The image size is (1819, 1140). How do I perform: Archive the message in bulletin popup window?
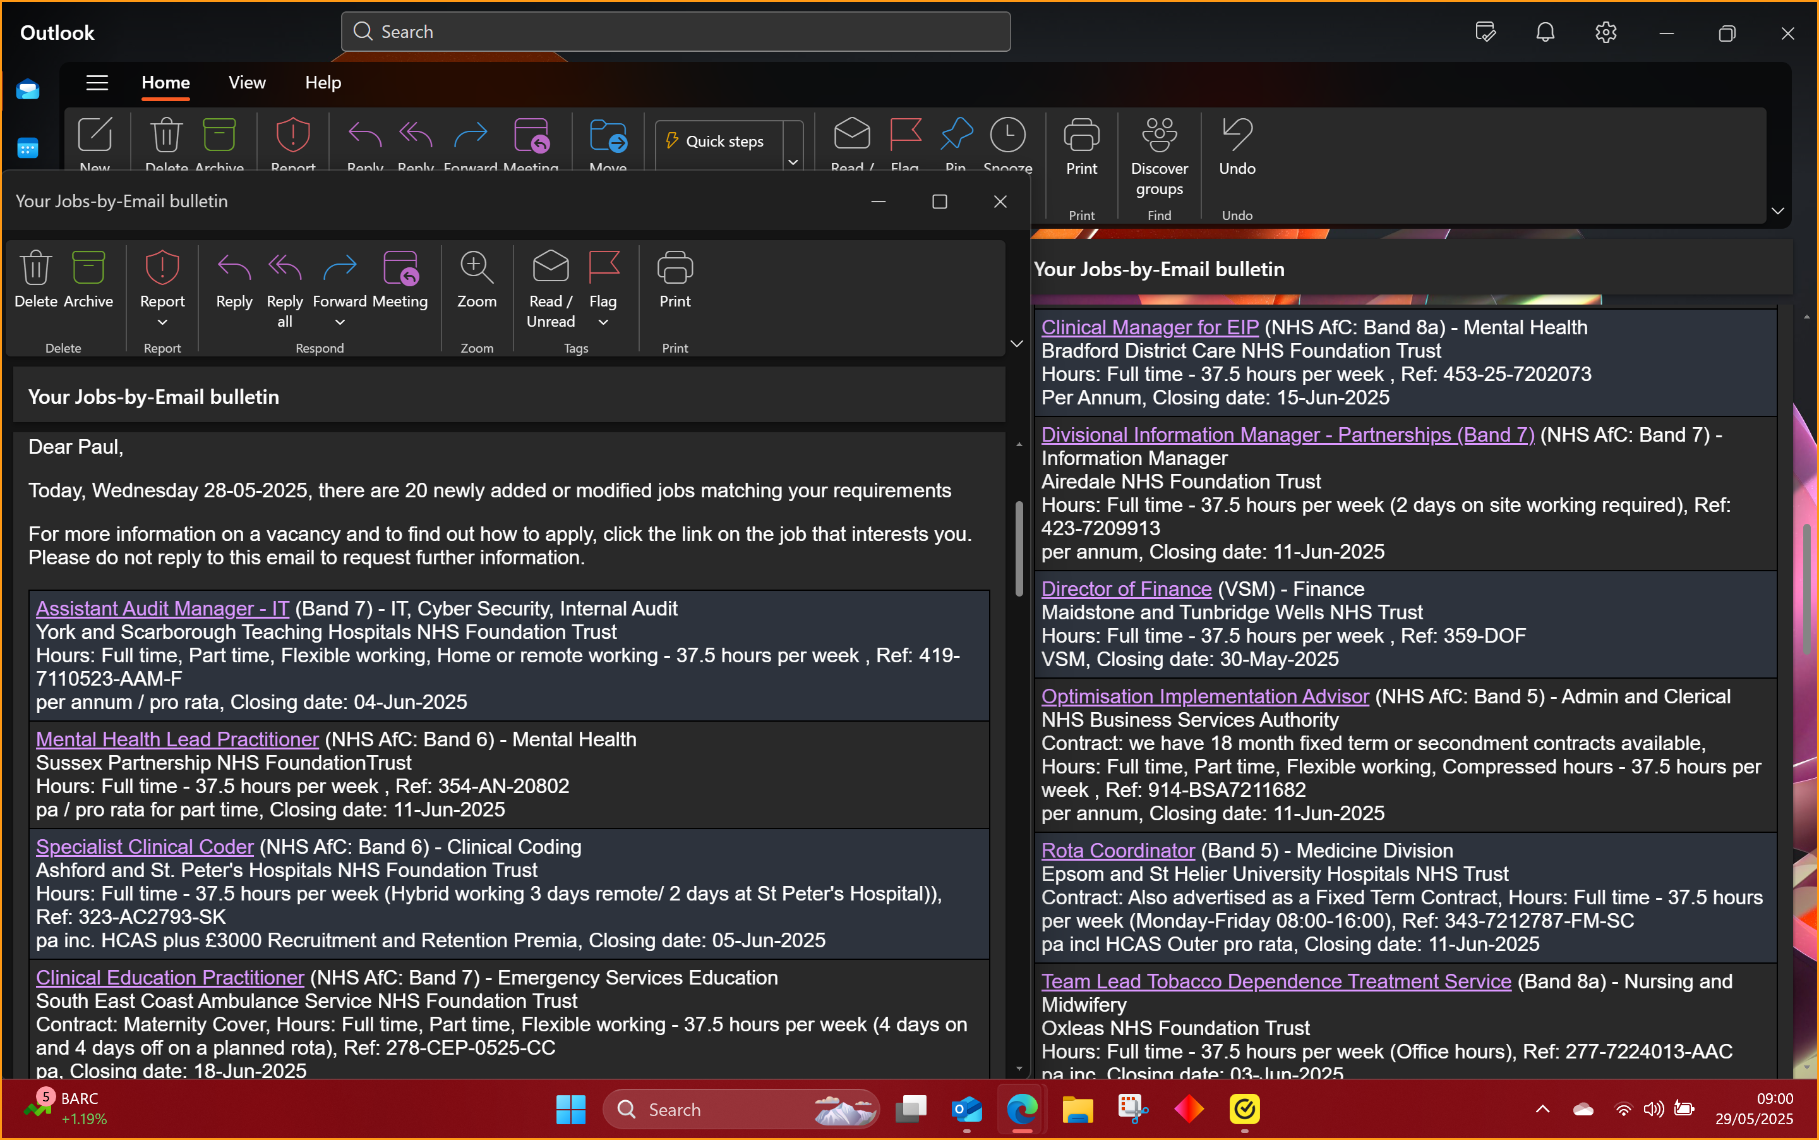click(x=88, y=268)
